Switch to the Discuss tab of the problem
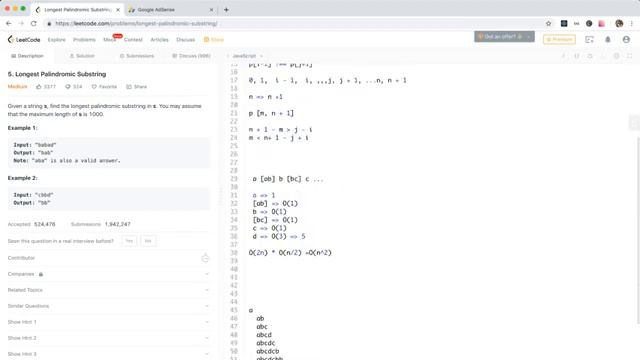The width and height of the screenshot is (640, 360). click(191, 56)
